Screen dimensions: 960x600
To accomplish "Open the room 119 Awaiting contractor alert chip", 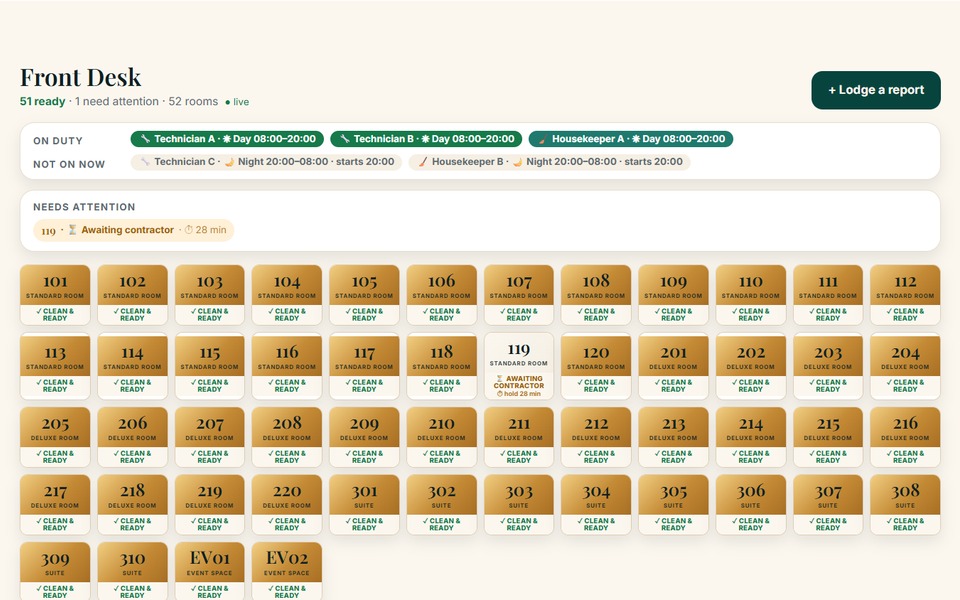I will point(133,230).
